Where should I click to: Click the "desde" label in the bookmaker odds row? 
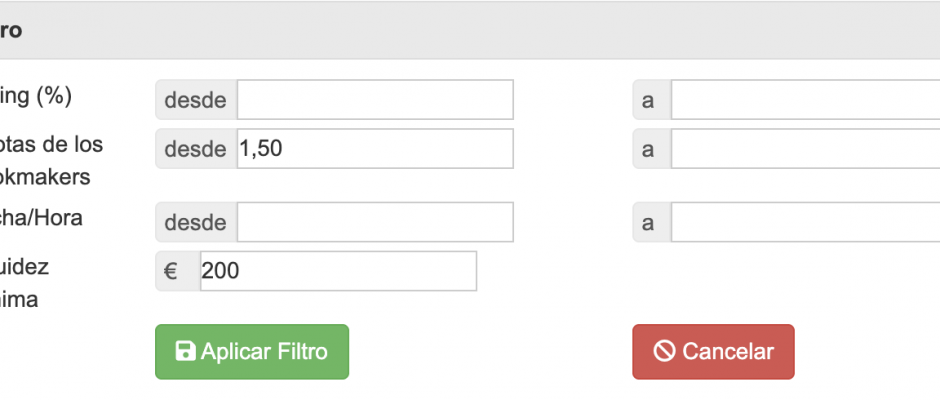pos(196,149)
